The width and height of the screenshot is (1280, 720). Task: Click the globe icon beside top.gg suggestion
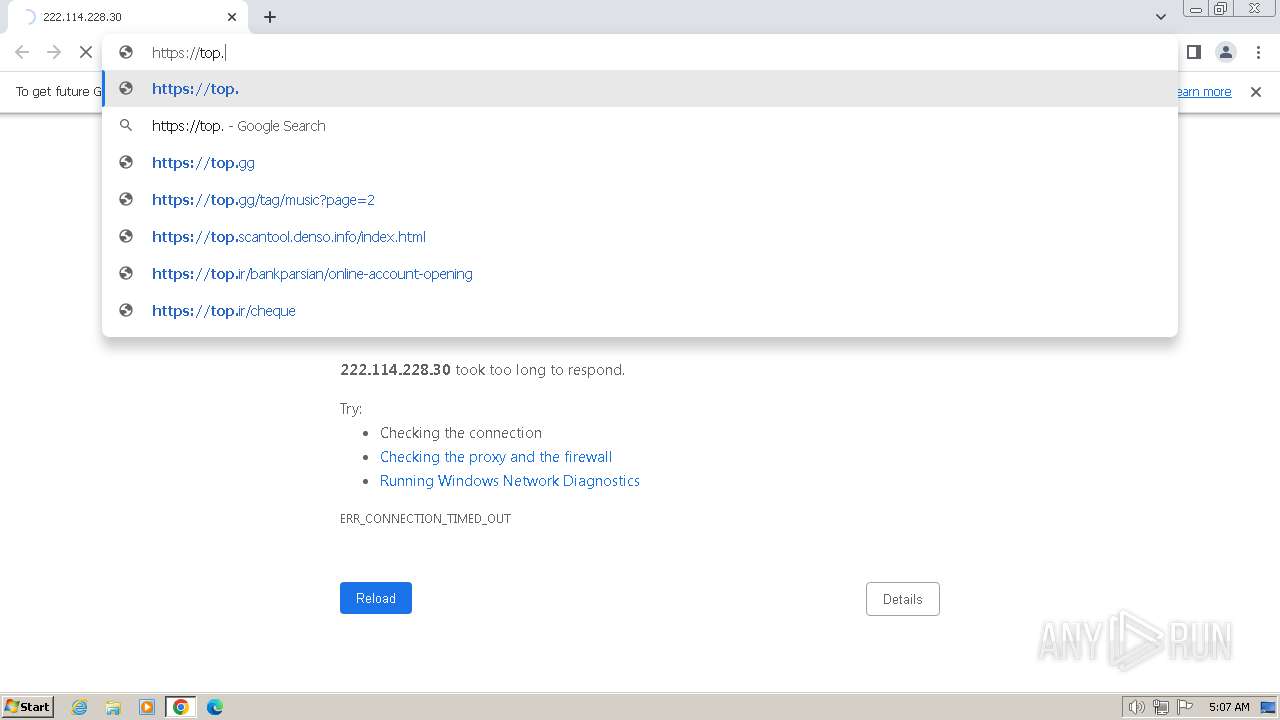(x=126, y=163)
